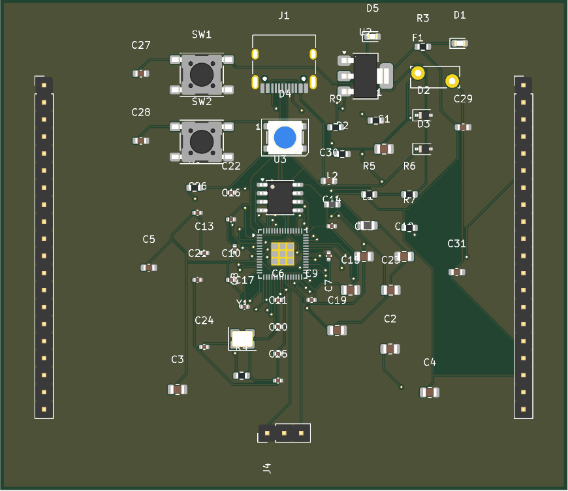Click the "C28" silkscreen label
This screenshot has width=568, height=491.
[x=141, y=112]
